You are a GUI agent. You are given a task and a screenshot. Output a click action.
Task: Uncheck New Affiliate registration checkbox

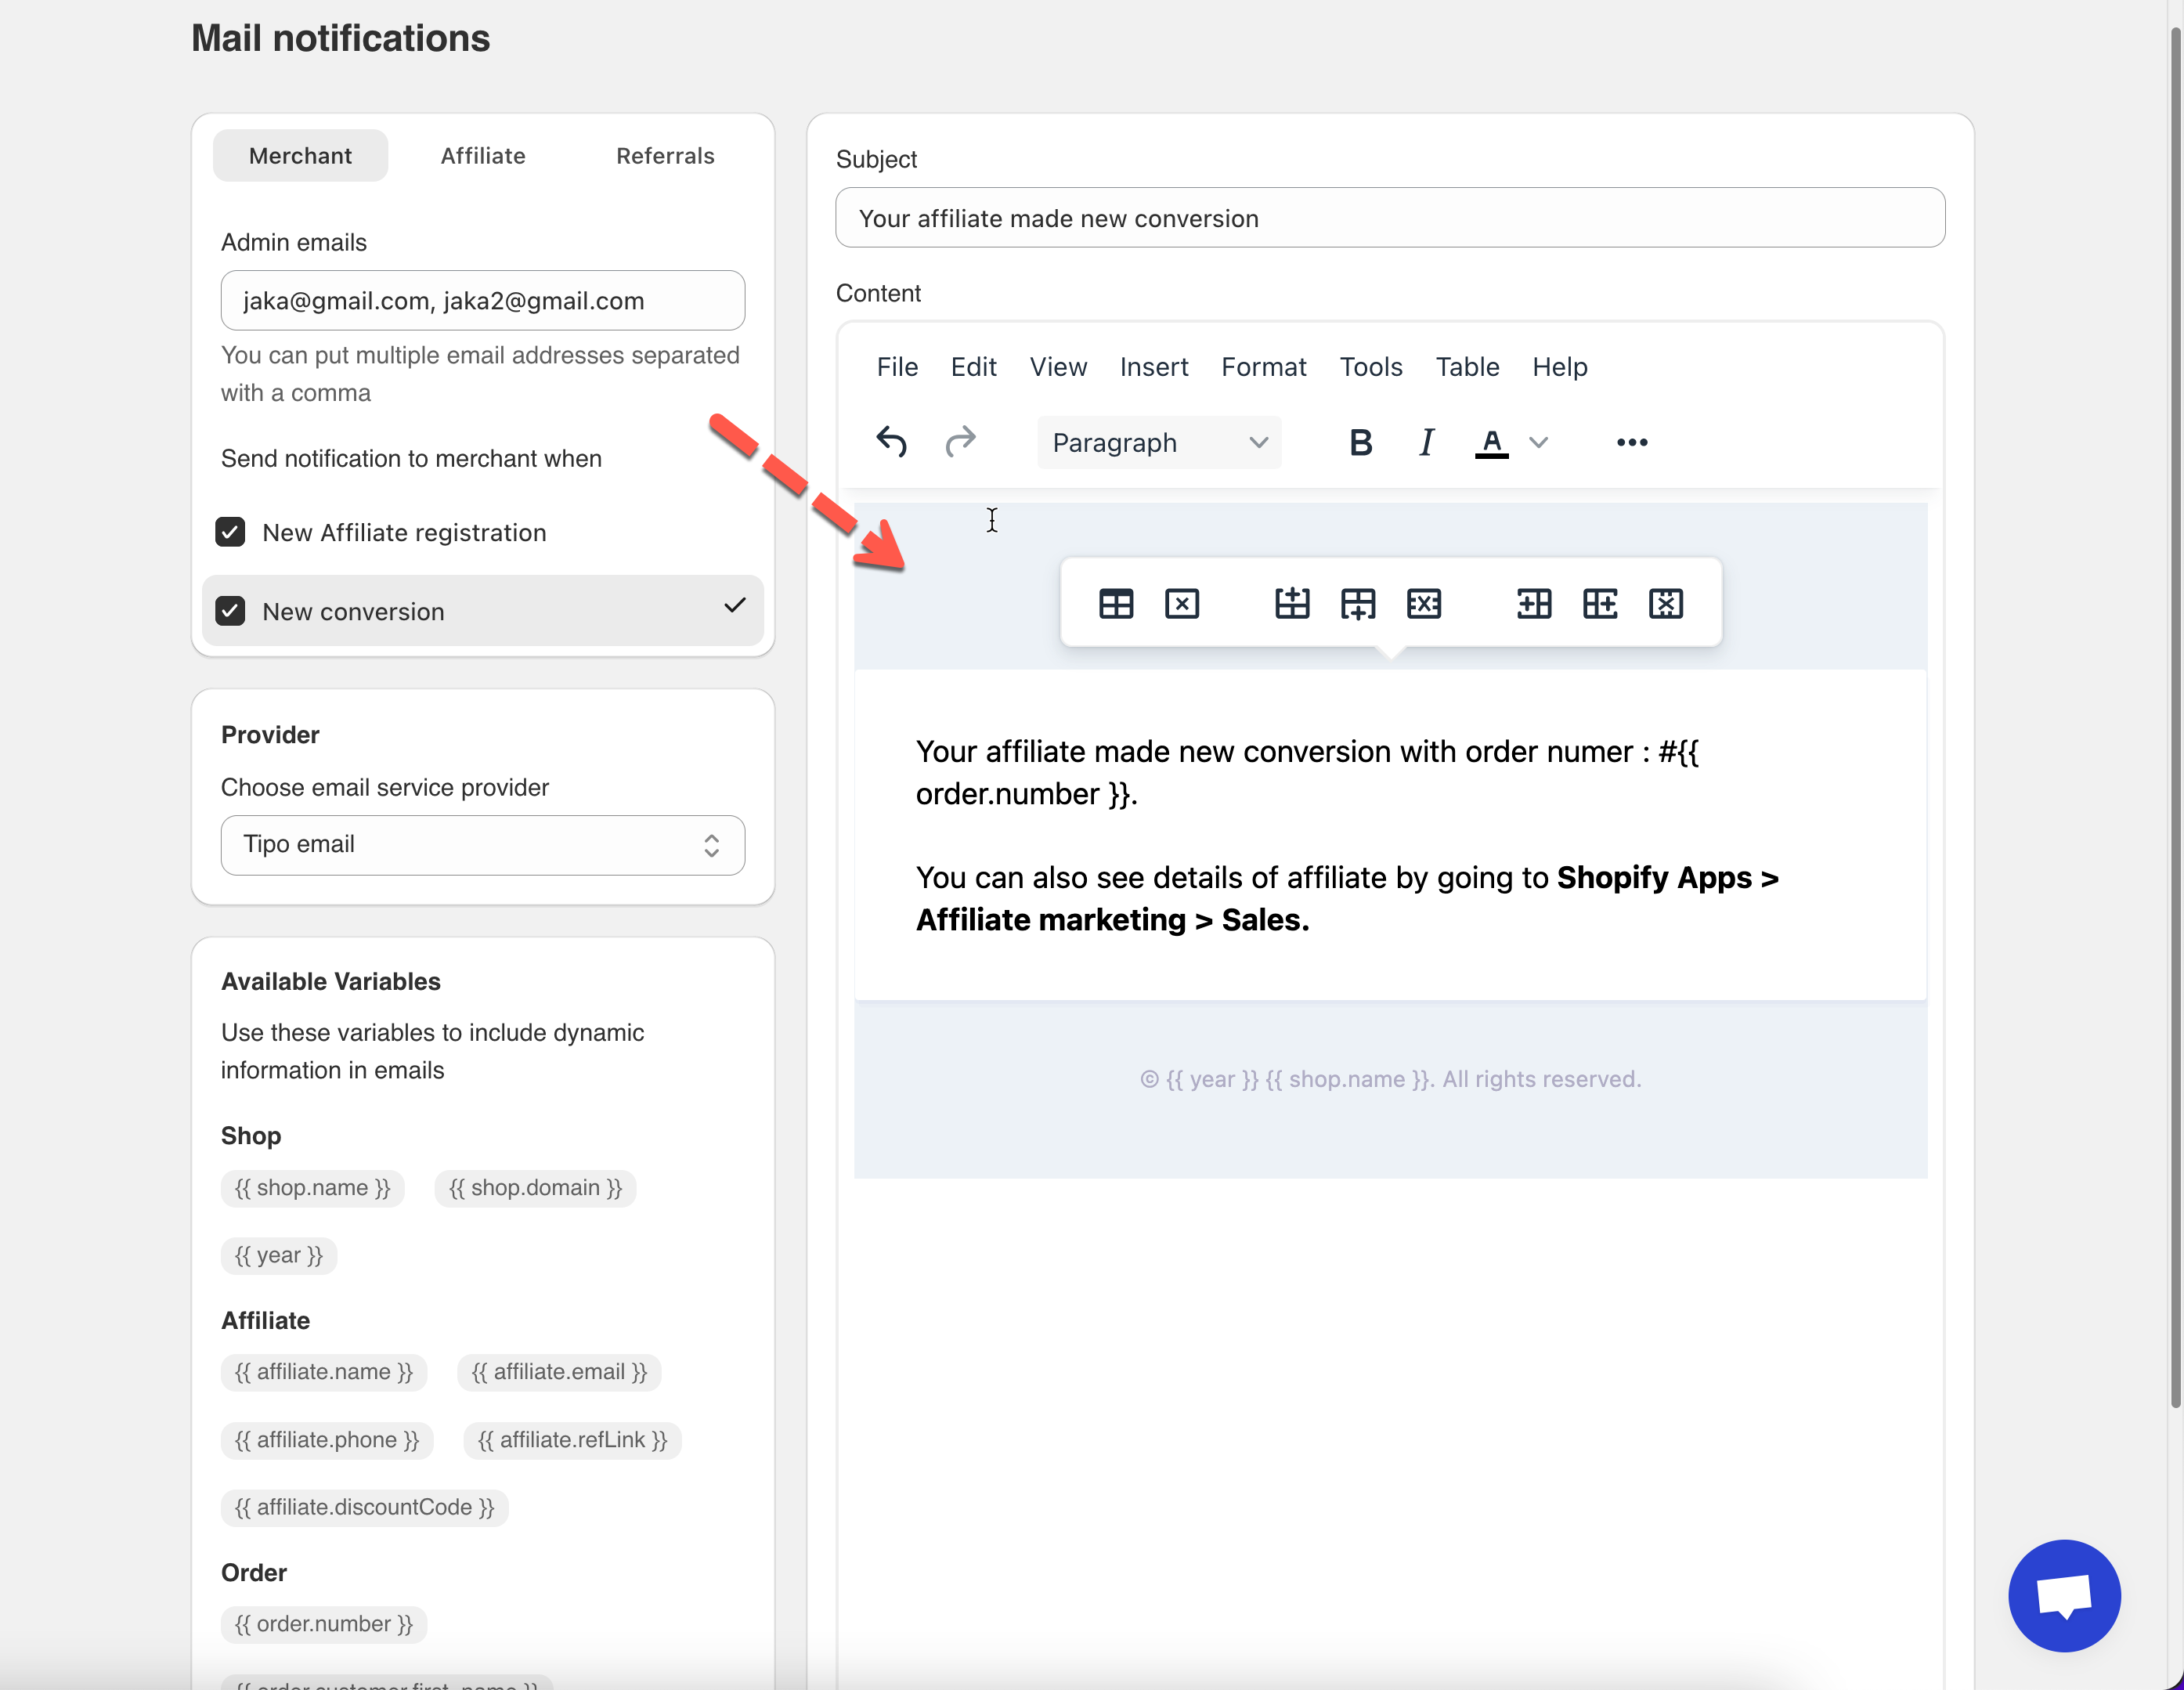231,532
